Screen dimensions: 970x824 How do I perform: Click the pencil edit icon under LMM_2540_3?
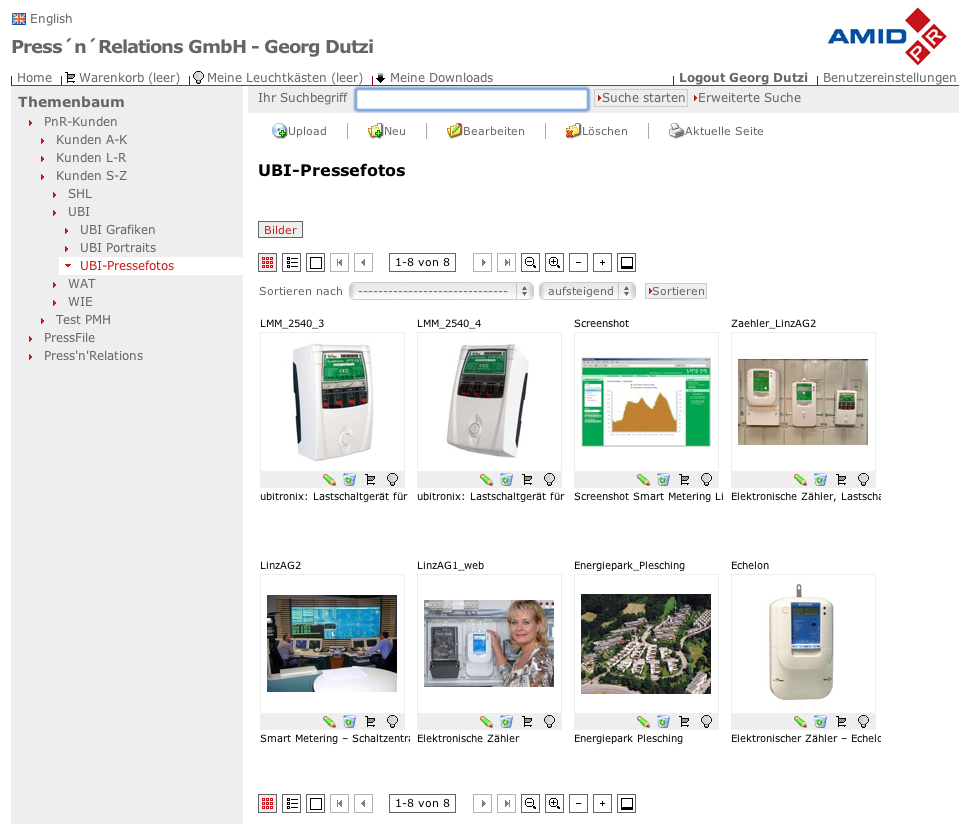pos(329,480)
